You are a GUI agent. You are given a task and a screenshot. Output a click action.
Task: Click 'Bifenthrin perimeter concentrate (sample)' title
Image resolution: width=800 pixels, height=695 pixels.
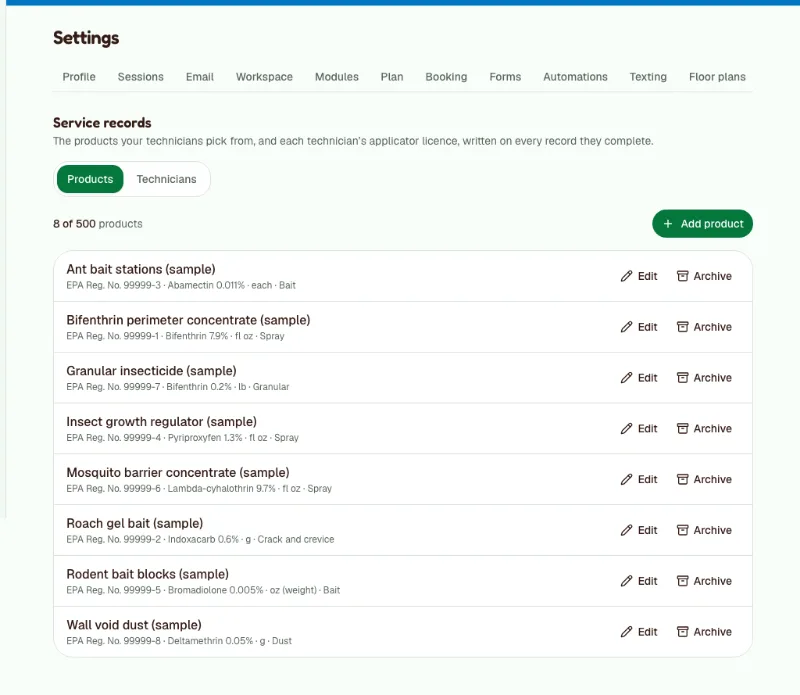click(188, 320)
